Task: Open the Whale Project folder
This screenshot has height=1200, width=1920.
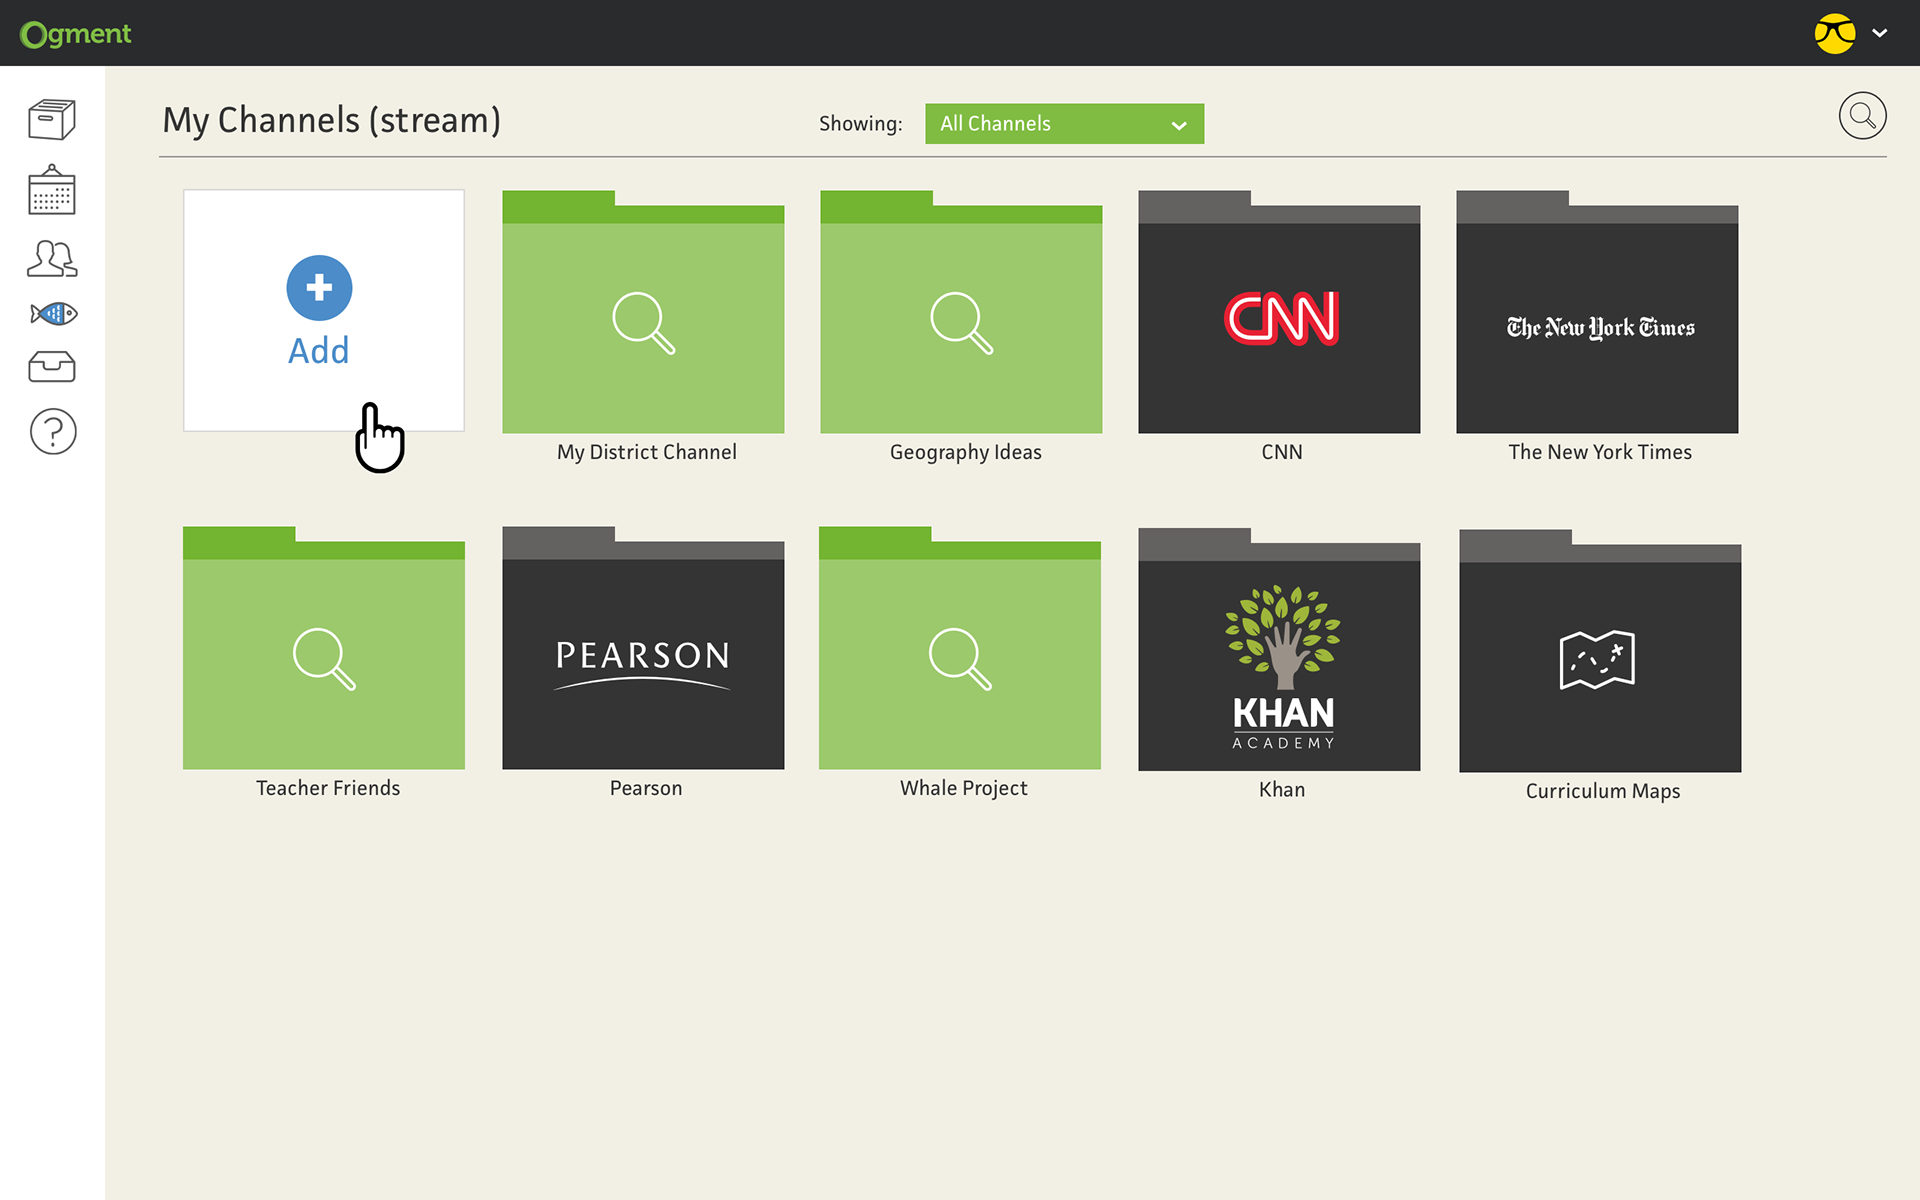Action: pos(960,648)
